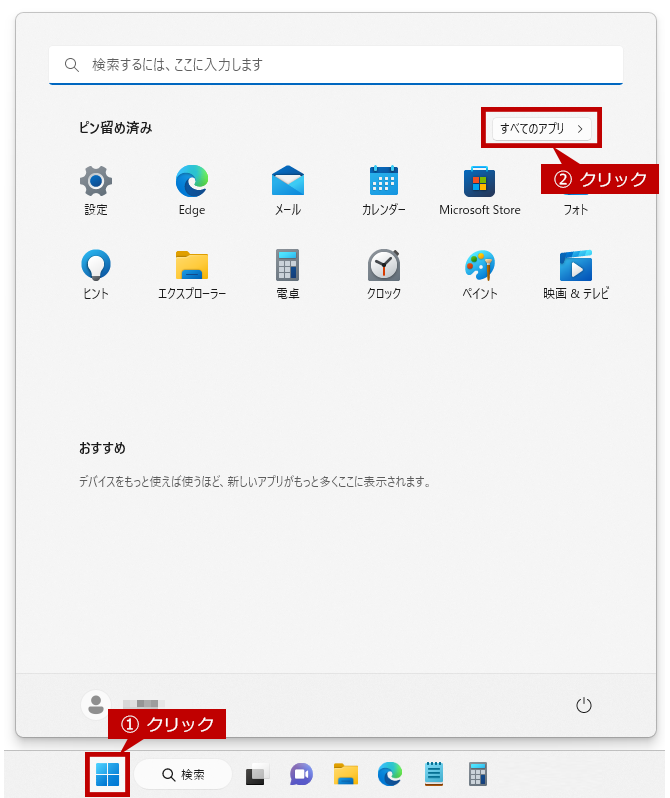Viewport: 670px width, 798px height.
Task: Launch Edge from the pinned apps
Action: coord(192,191)
